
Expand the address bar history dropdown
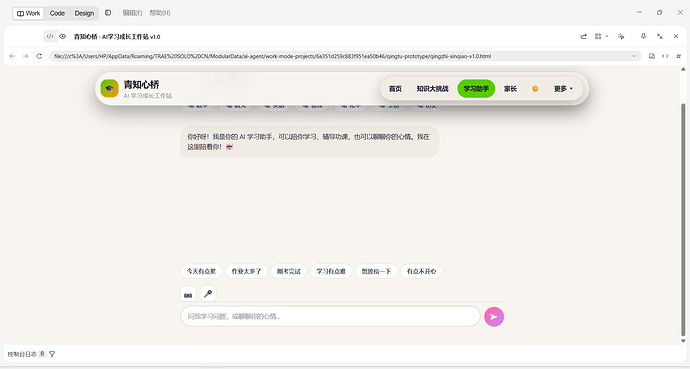(x=634, y=56)
